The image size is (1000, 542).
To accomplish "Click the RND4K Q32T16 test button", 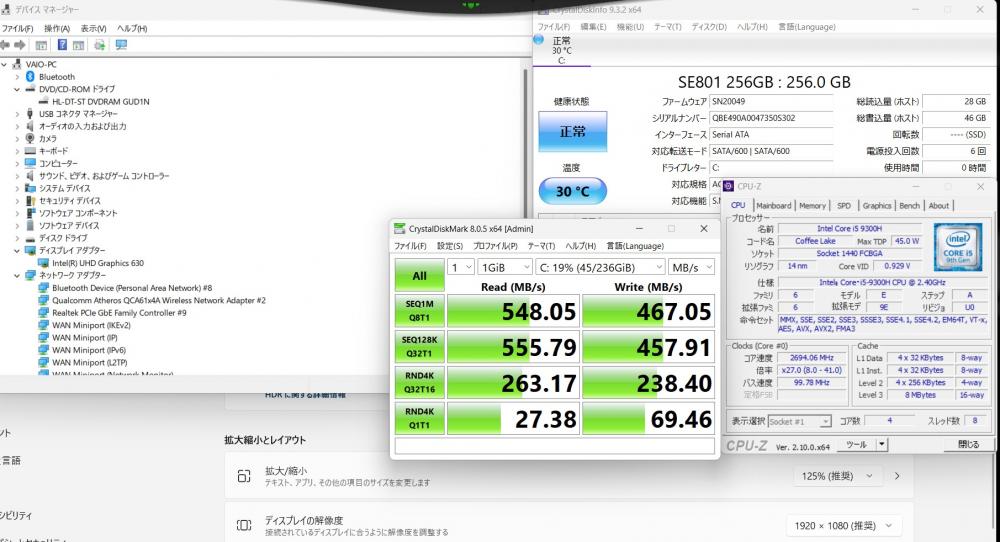I will coord(419,382).
